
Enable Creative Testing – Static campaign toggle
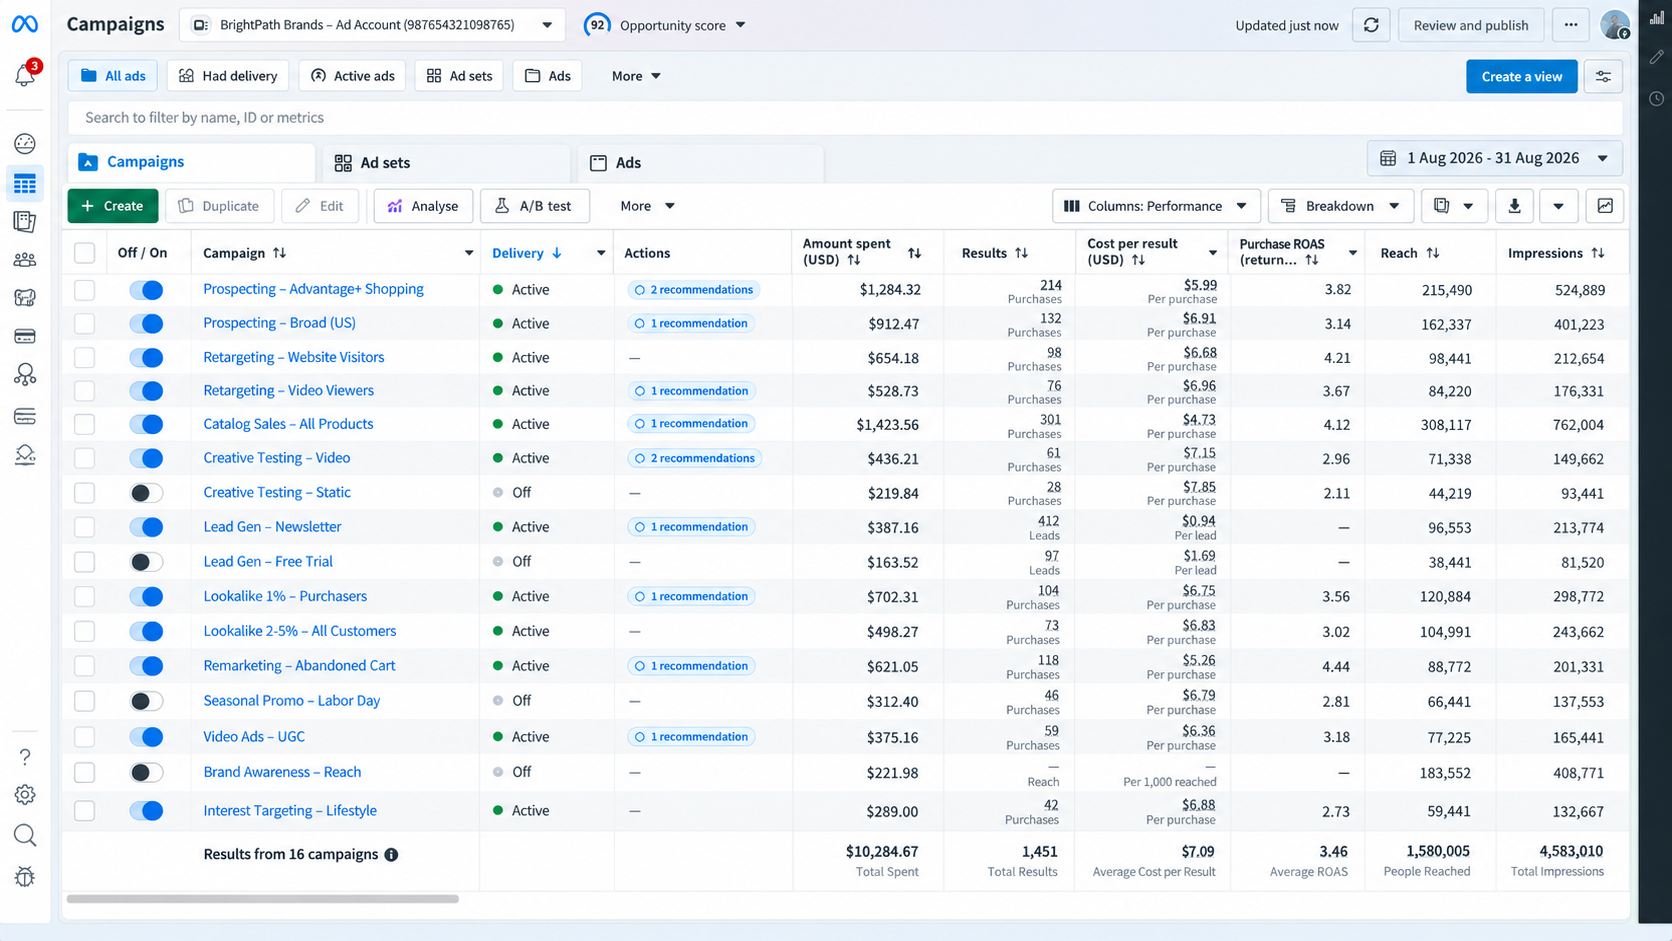[146, 493]
